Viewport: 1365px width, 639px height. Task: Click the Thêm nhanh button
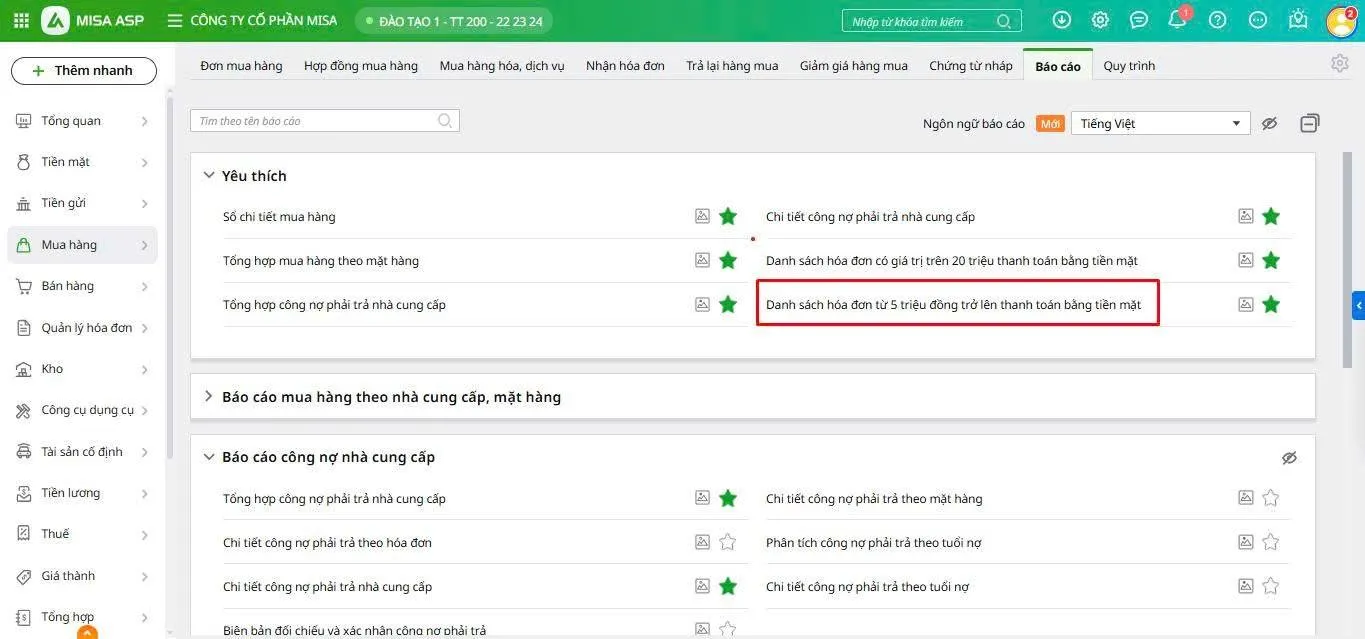(x=84, y=71)
